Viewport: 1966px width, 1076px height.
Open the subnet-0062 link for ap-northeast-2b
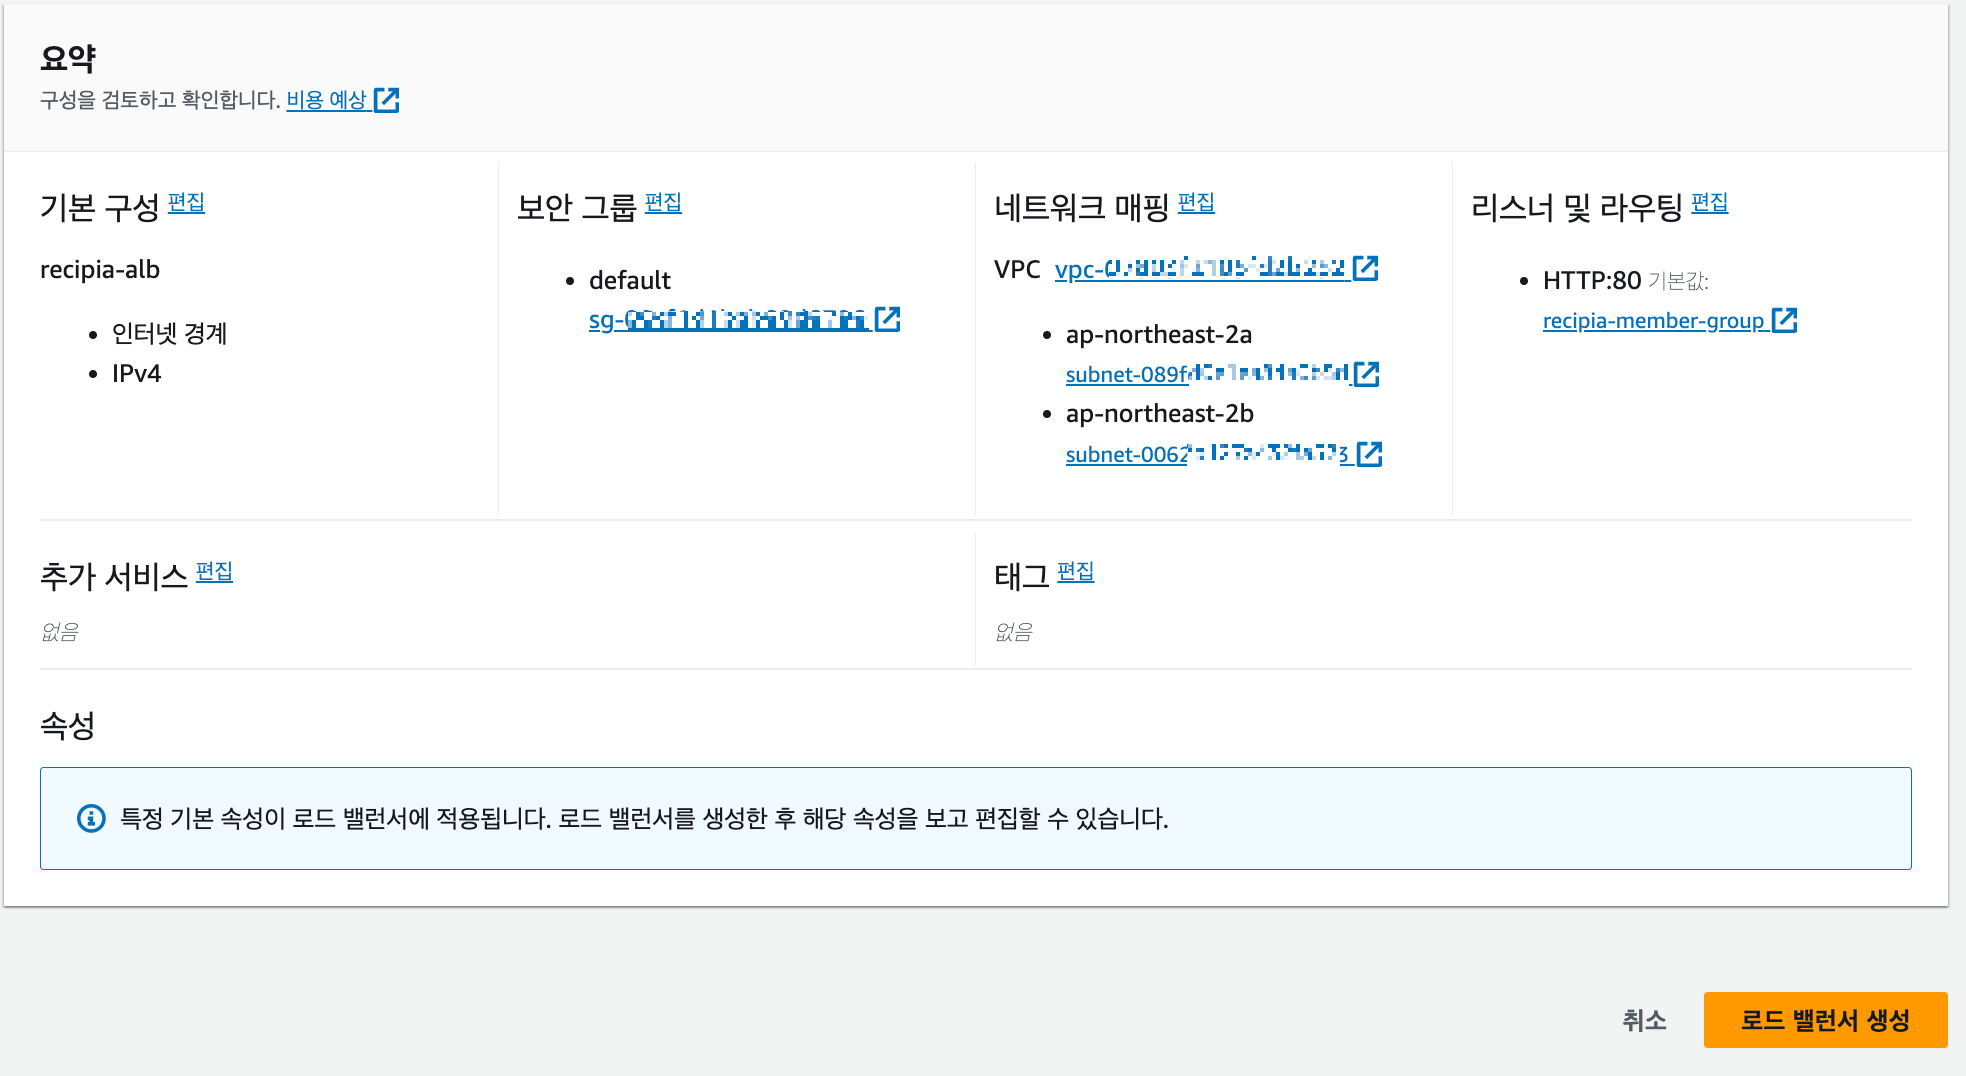(x=1208, y=454)
